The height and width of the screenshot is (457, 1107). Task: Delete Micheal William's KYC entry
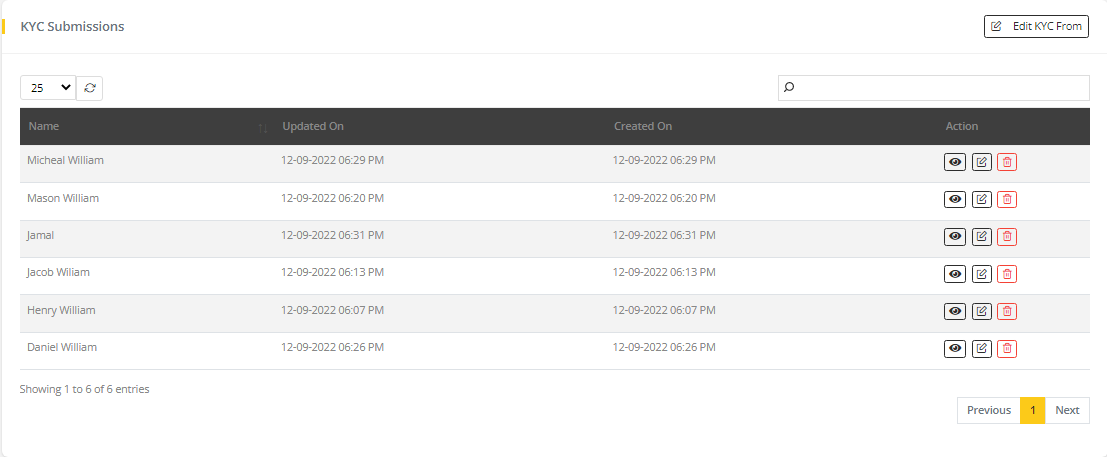tap(1007, 162)
